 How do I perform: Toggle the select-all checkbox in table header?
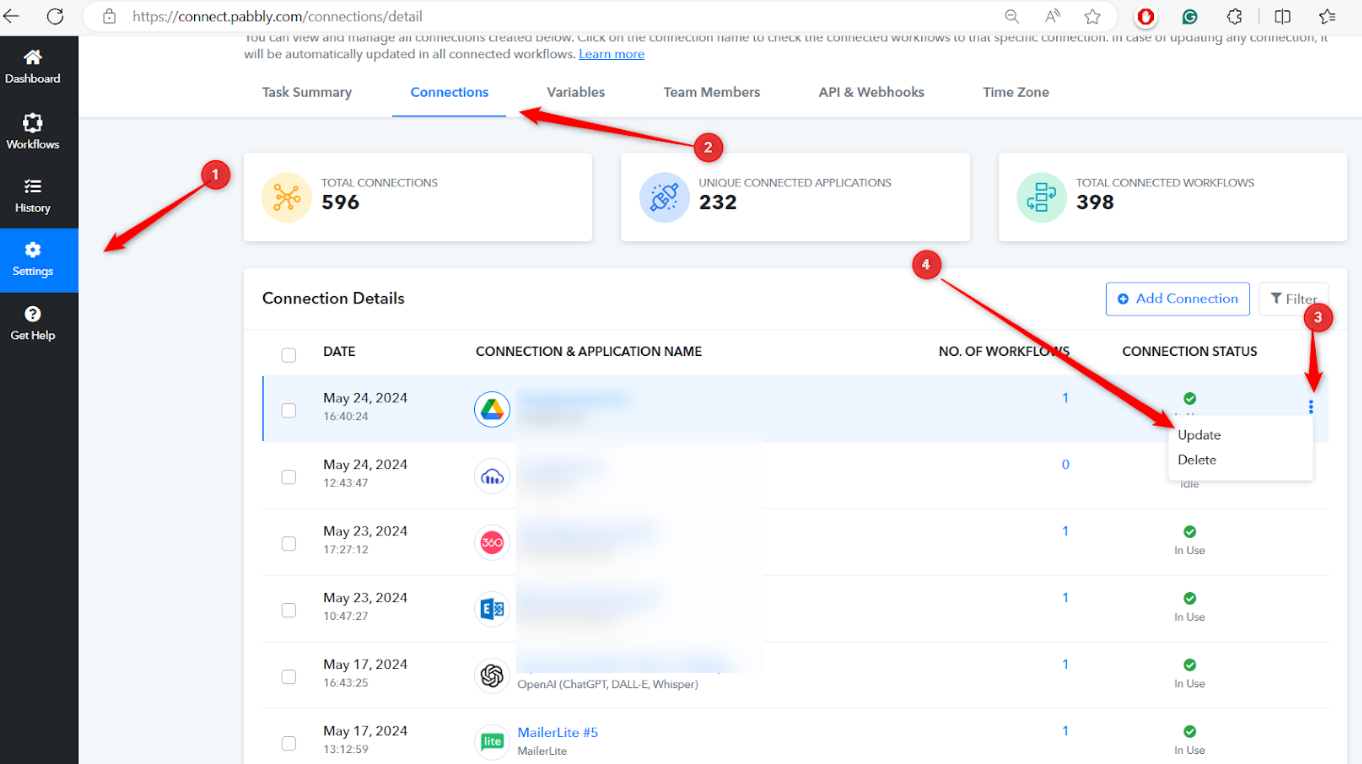coord(289,355)
